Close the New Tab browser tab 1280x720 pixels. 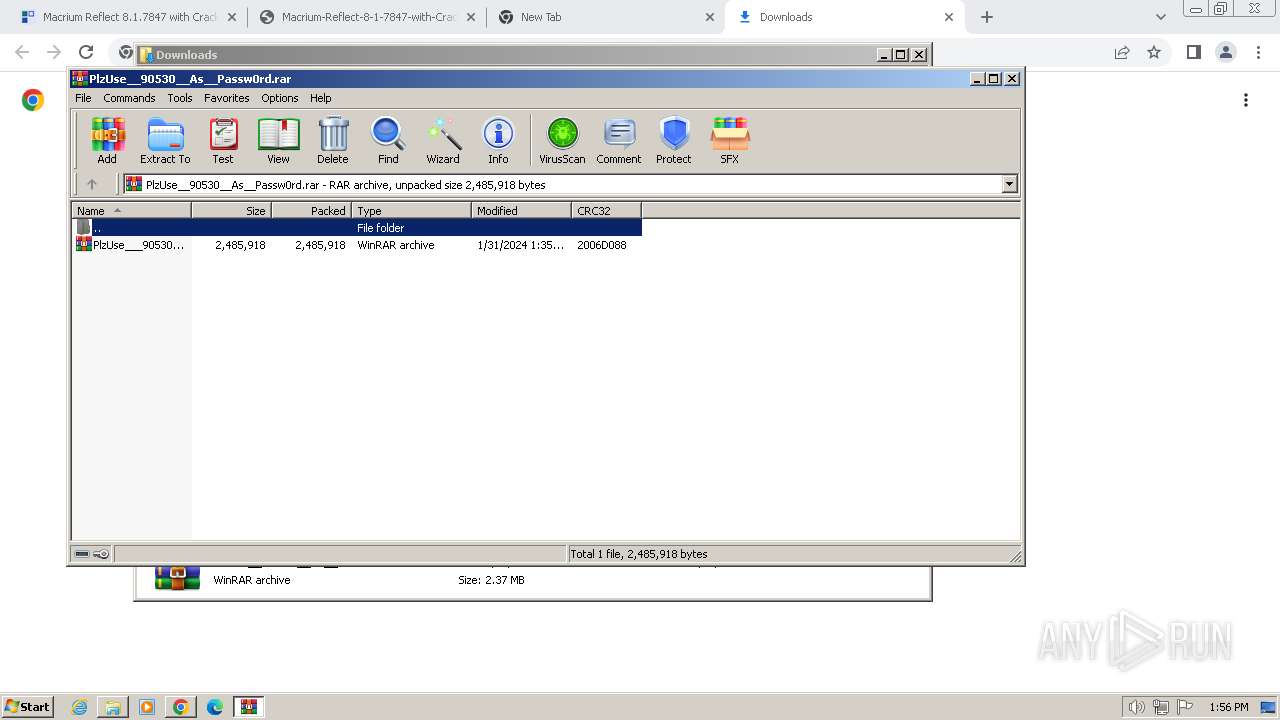709,17
